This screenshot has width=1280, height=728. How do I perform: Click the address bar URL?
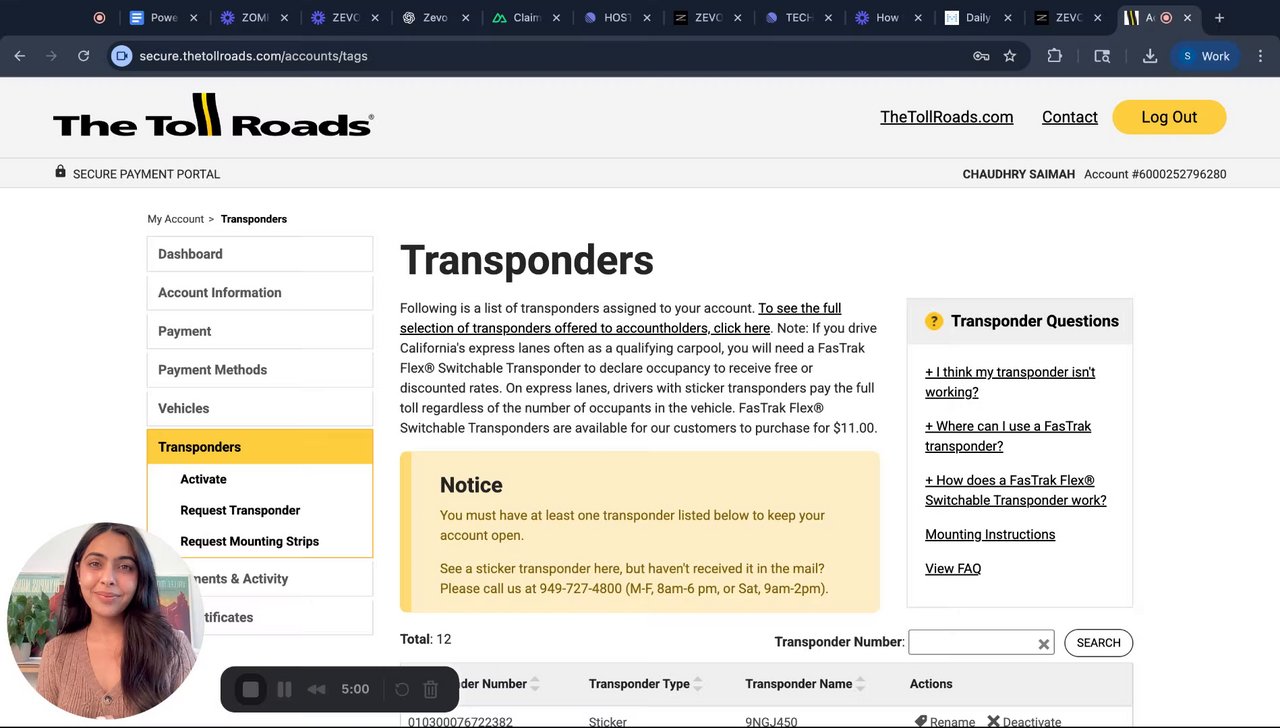[254, 56]
